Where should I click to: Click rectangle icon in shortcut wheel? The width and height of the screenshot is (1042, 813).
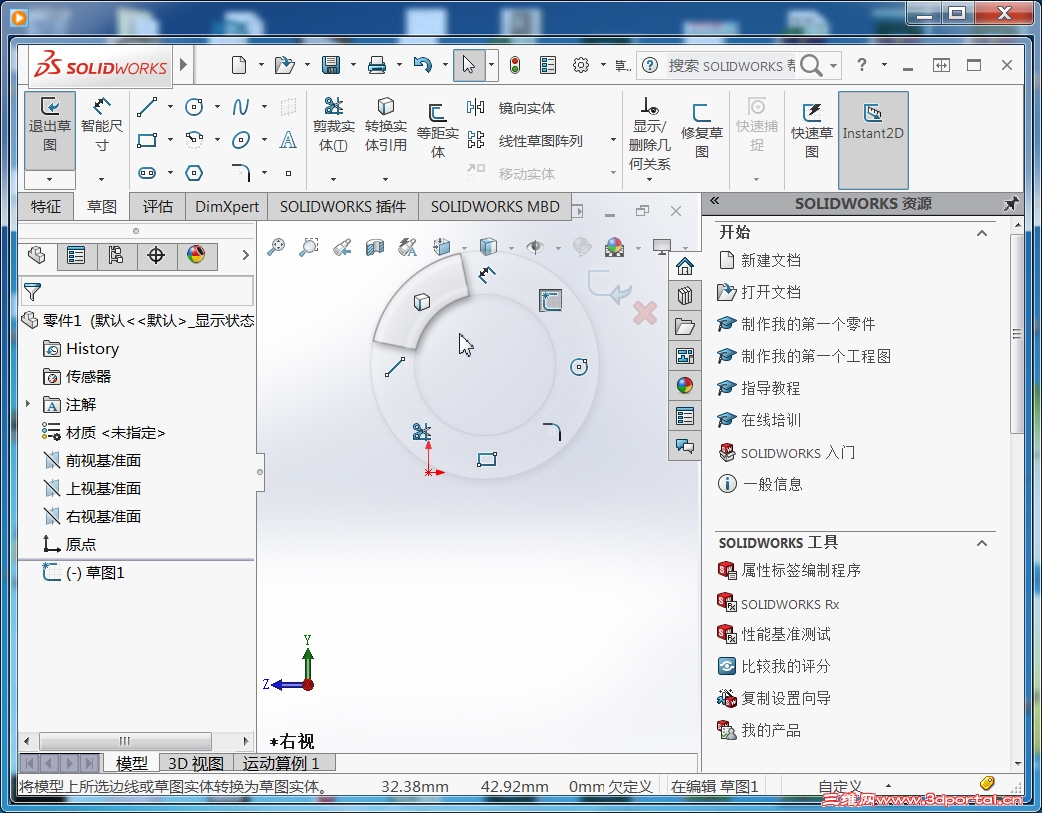point(487,459)
